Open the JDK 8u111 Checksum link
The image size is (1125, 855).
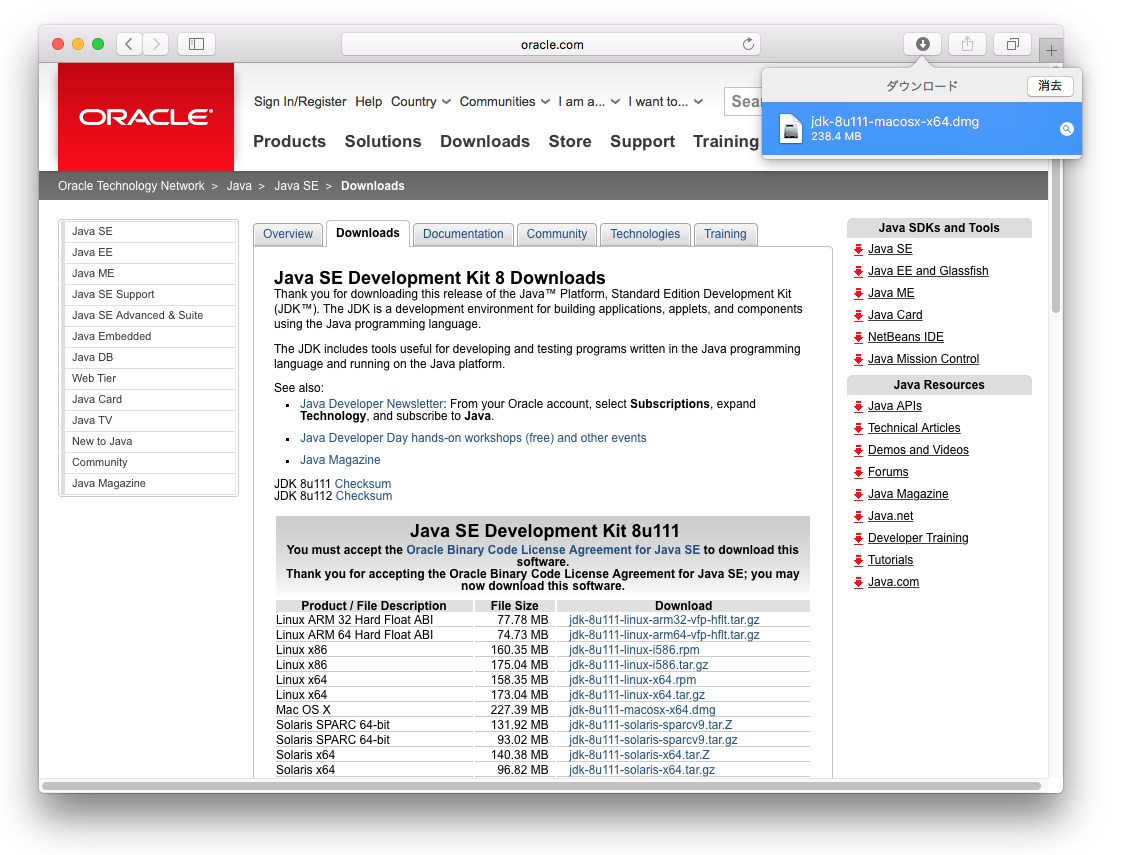tap(363, 484)
